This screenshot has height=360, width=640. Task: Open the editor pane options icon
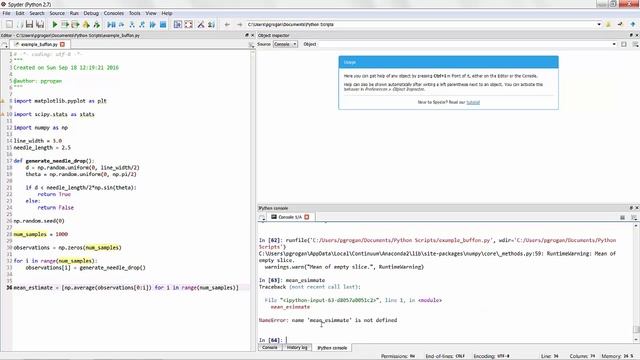251,44
